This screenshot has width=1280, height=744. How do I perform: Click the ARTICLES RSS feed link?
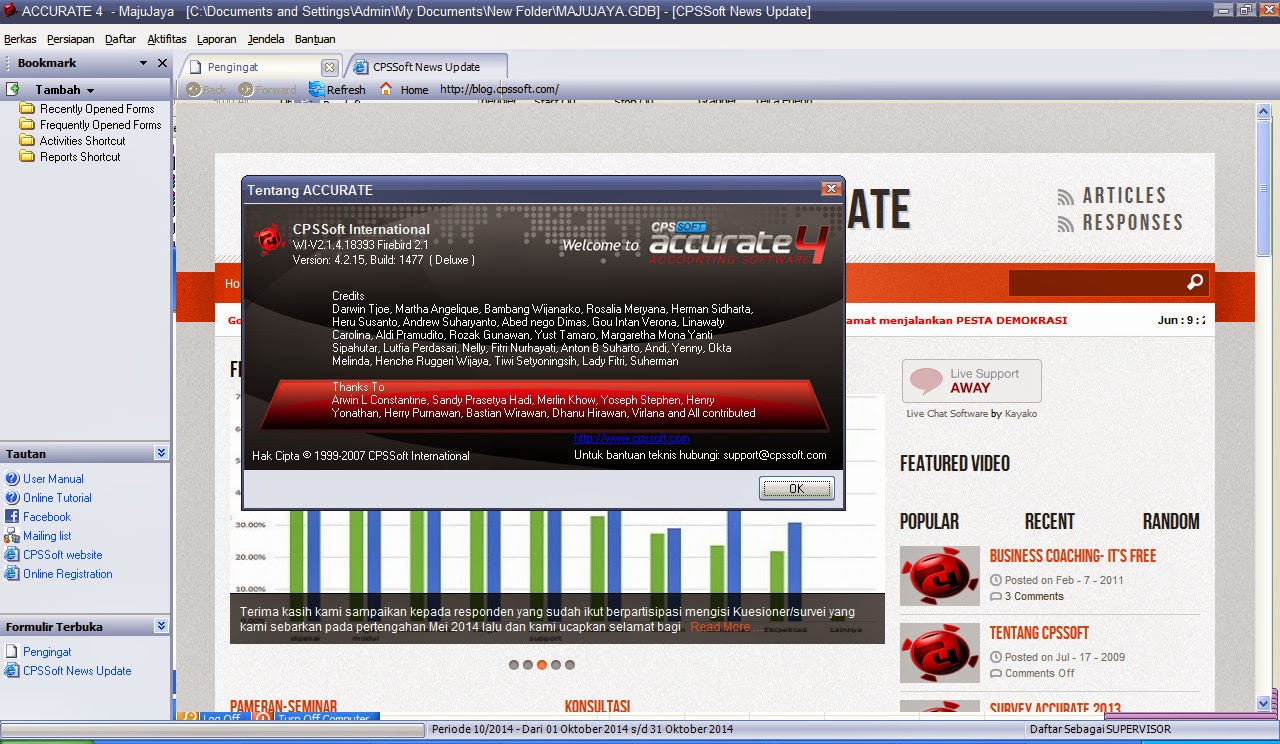point(1112,196)
